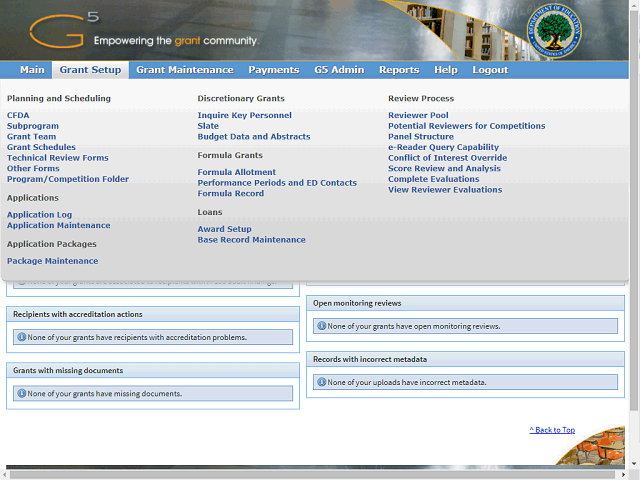Image resolution: width=640 pixels, height=480 pixels.
Task: Open Base Record Maintenance
Action: click(251, 240)
